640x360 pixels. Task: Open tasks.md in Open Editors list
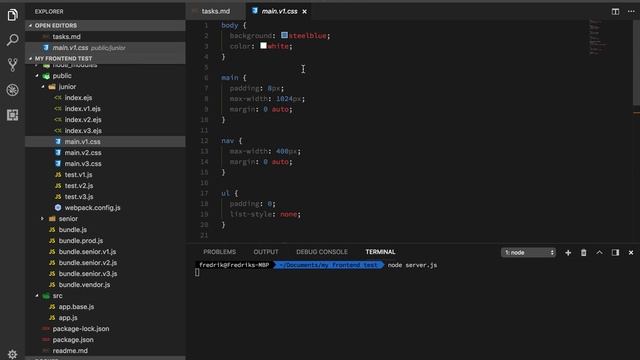tap(105, 36)
